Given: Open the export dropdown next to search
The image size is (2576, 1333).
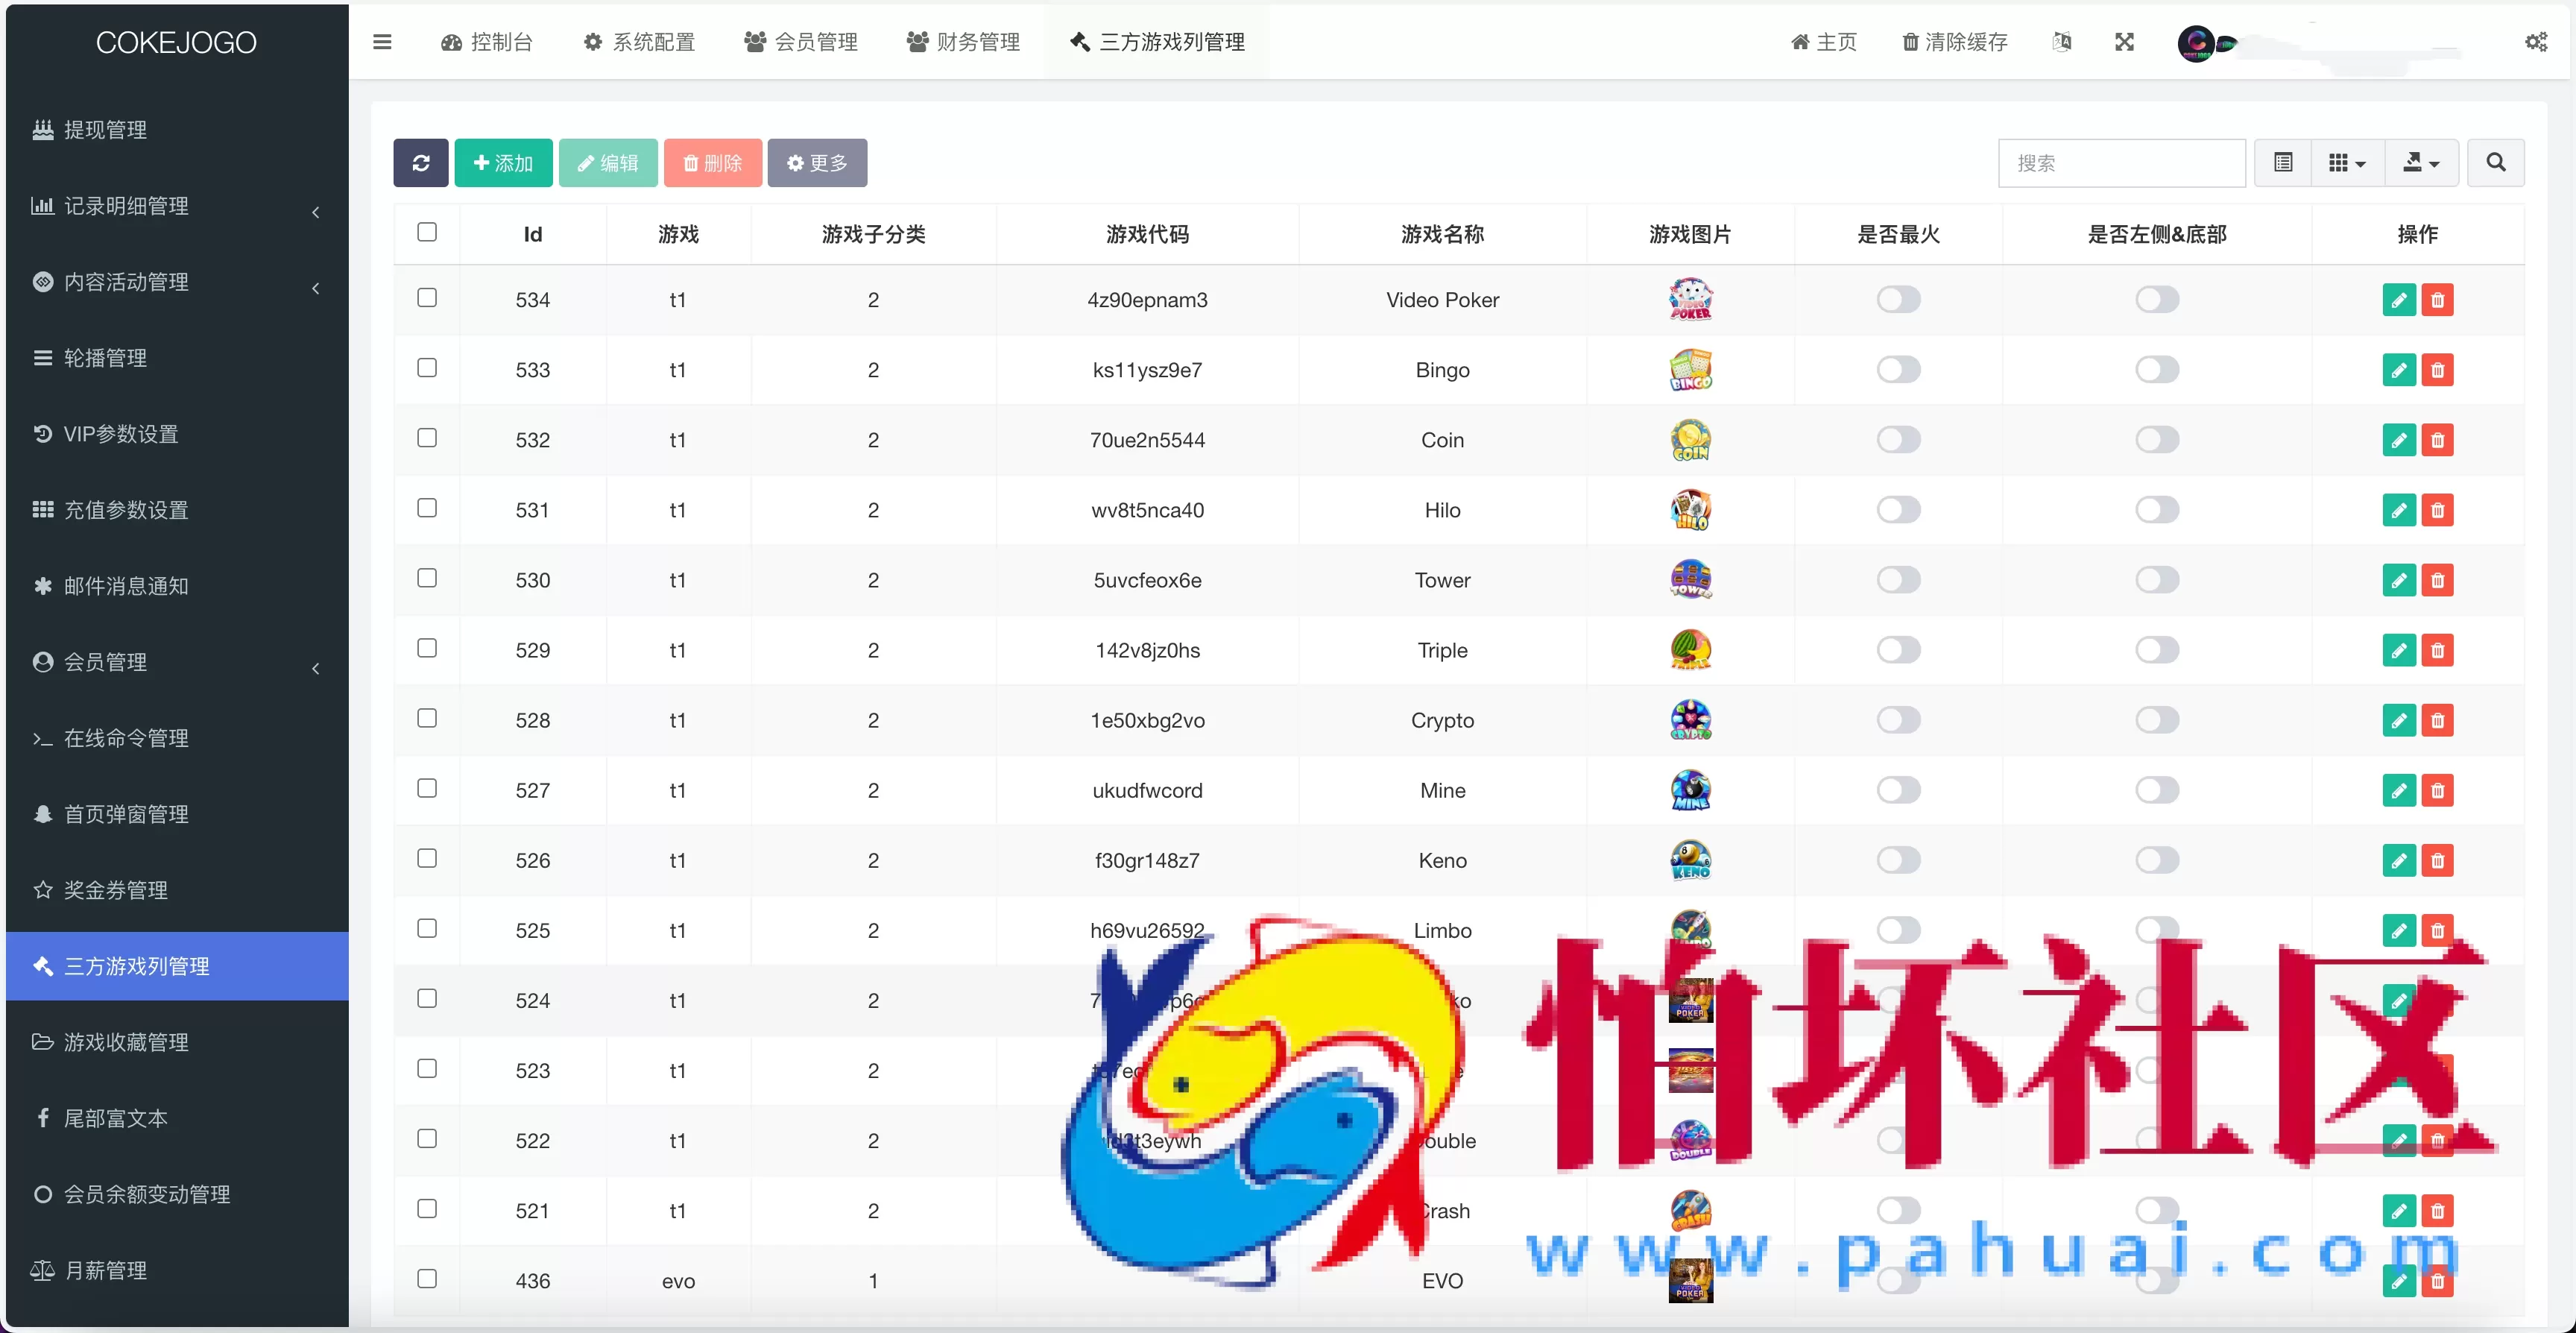Looking at the screenshot, I should tap(2420, 161).
